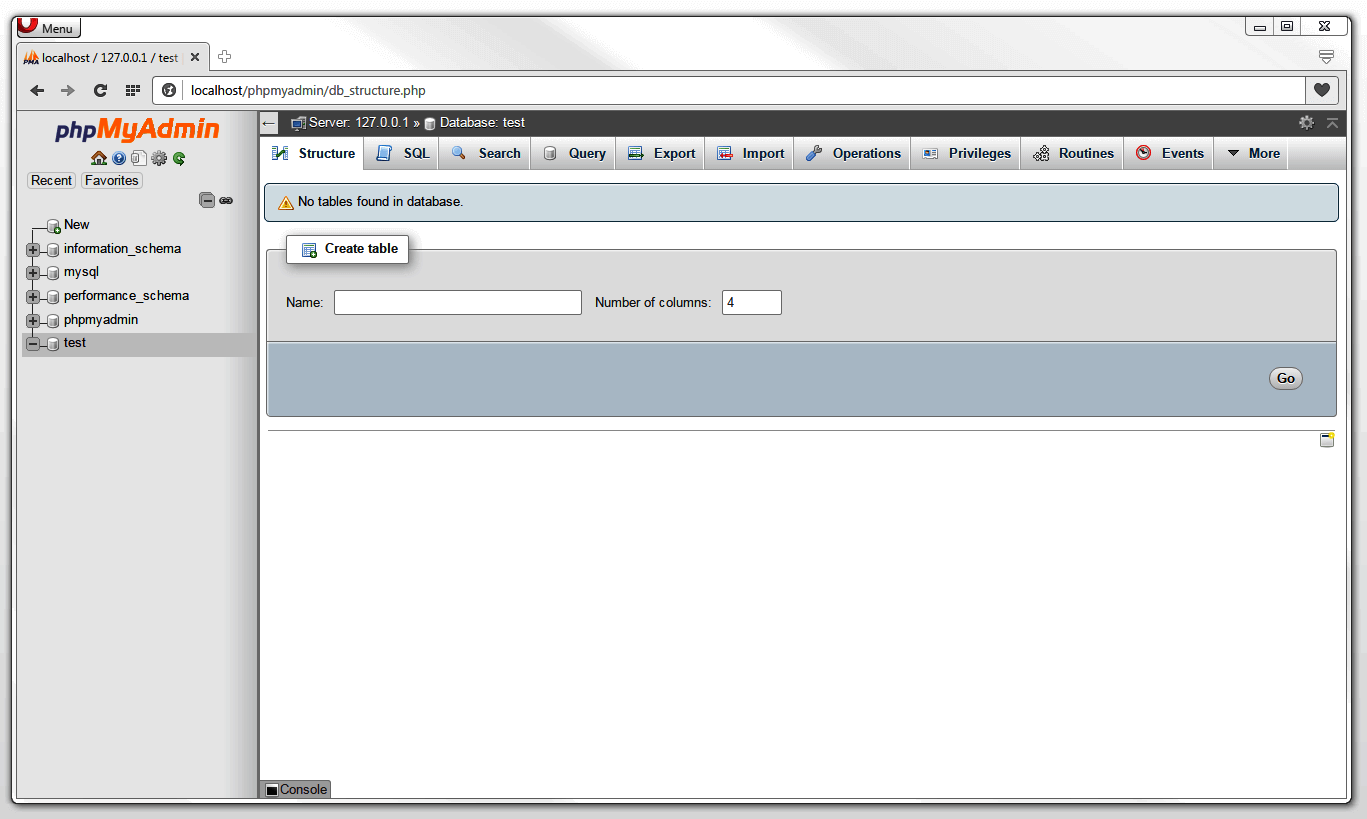The height and width of the screenshot is (819, 1367).
Task: Click the table Name input field
Action: coord(456,302)
